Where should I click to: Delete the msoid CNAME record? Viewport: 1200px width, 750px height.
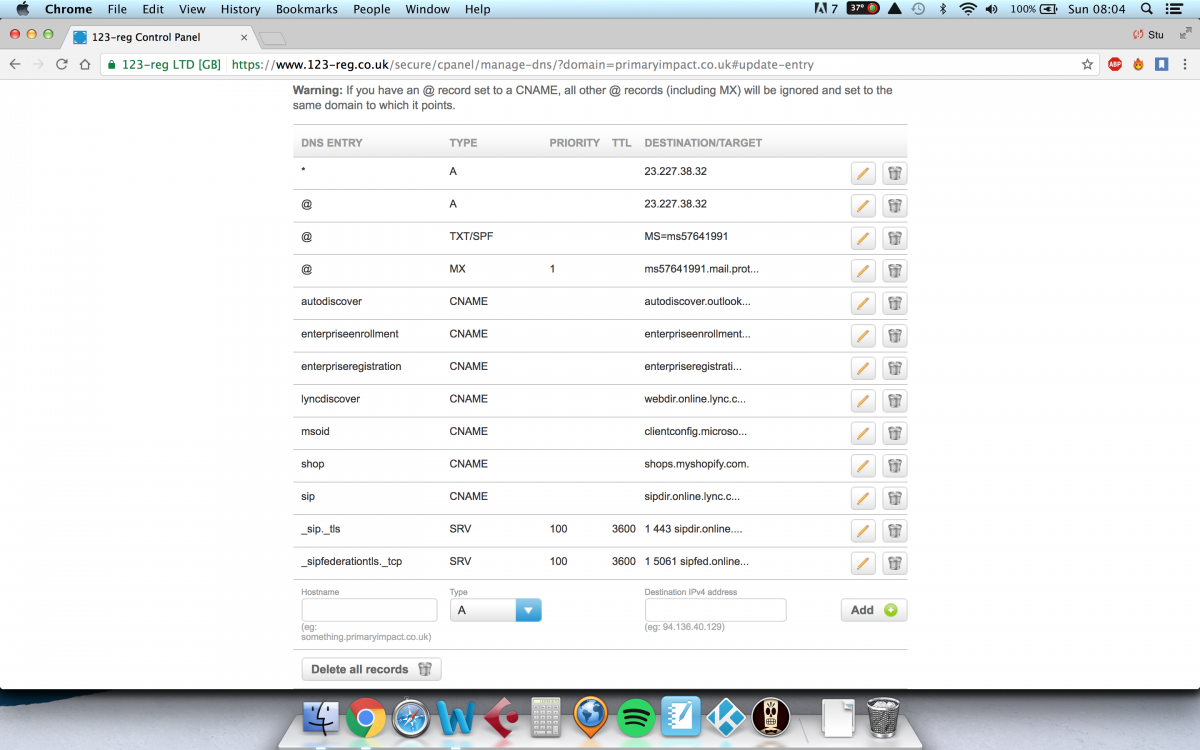pos(895,433)
